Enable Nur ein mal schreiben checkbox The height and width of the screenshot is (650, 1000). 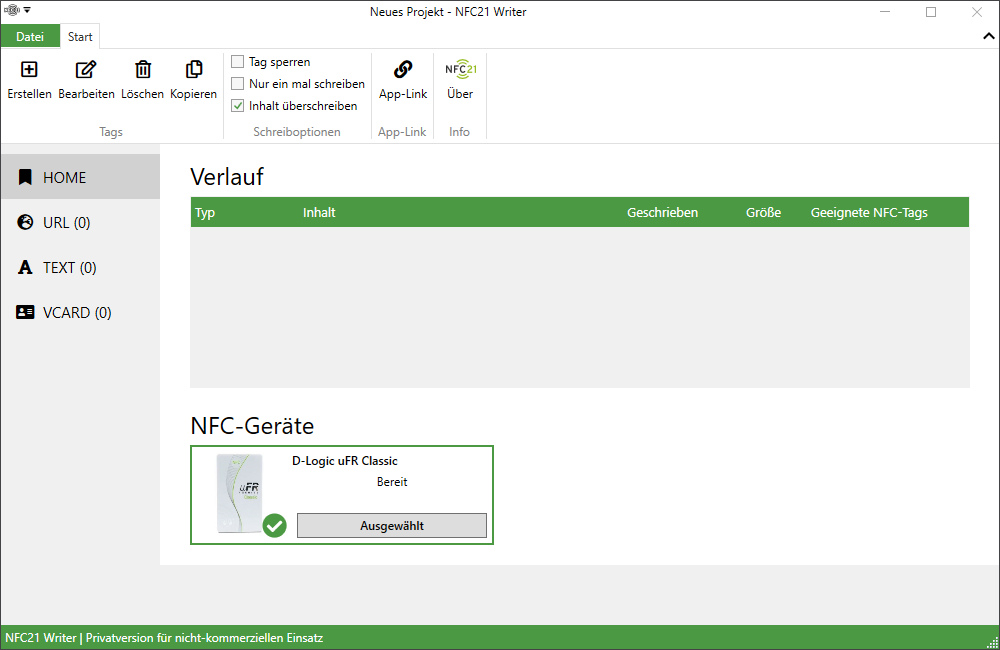[x=238, y=84]
